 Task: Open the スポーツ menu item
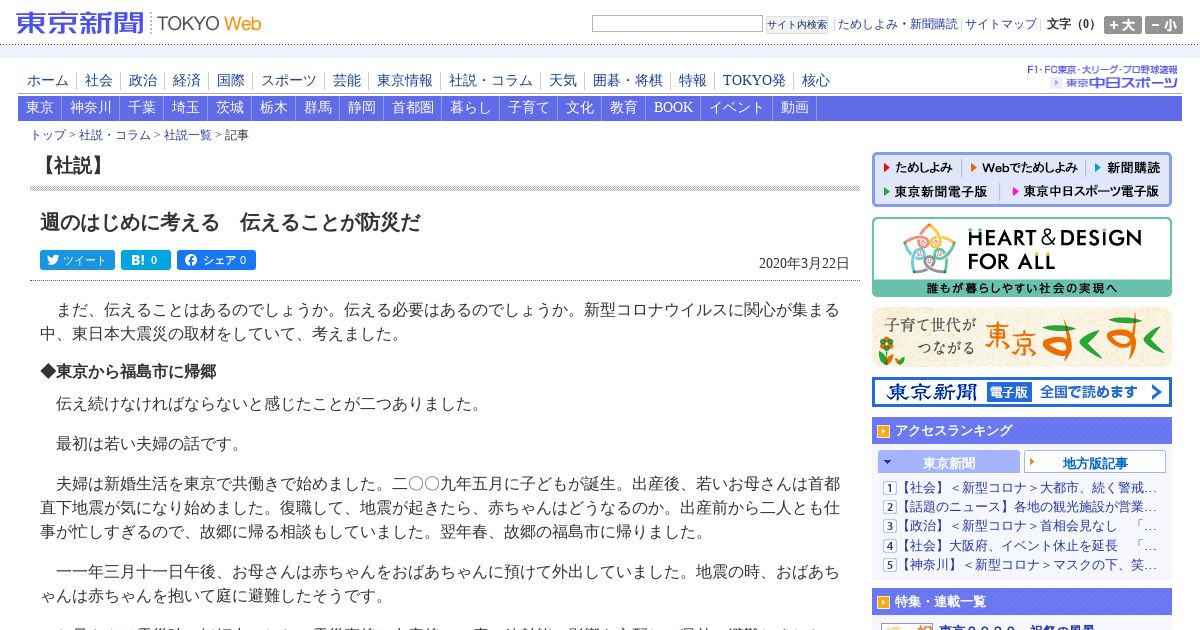tap(289, 81)
